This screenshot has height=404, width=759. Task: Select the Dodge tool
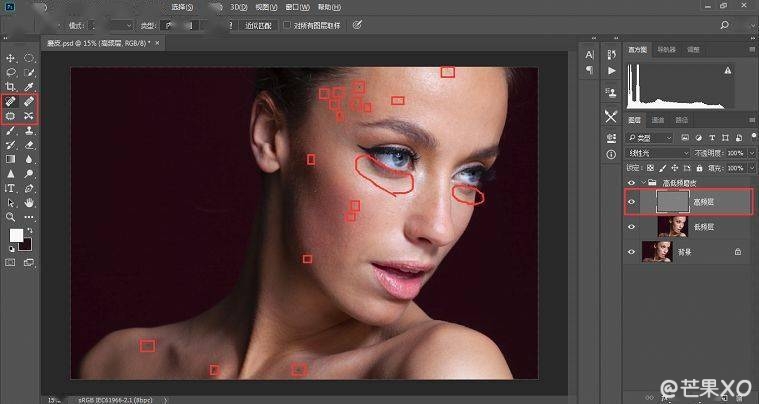pos(29,174)
